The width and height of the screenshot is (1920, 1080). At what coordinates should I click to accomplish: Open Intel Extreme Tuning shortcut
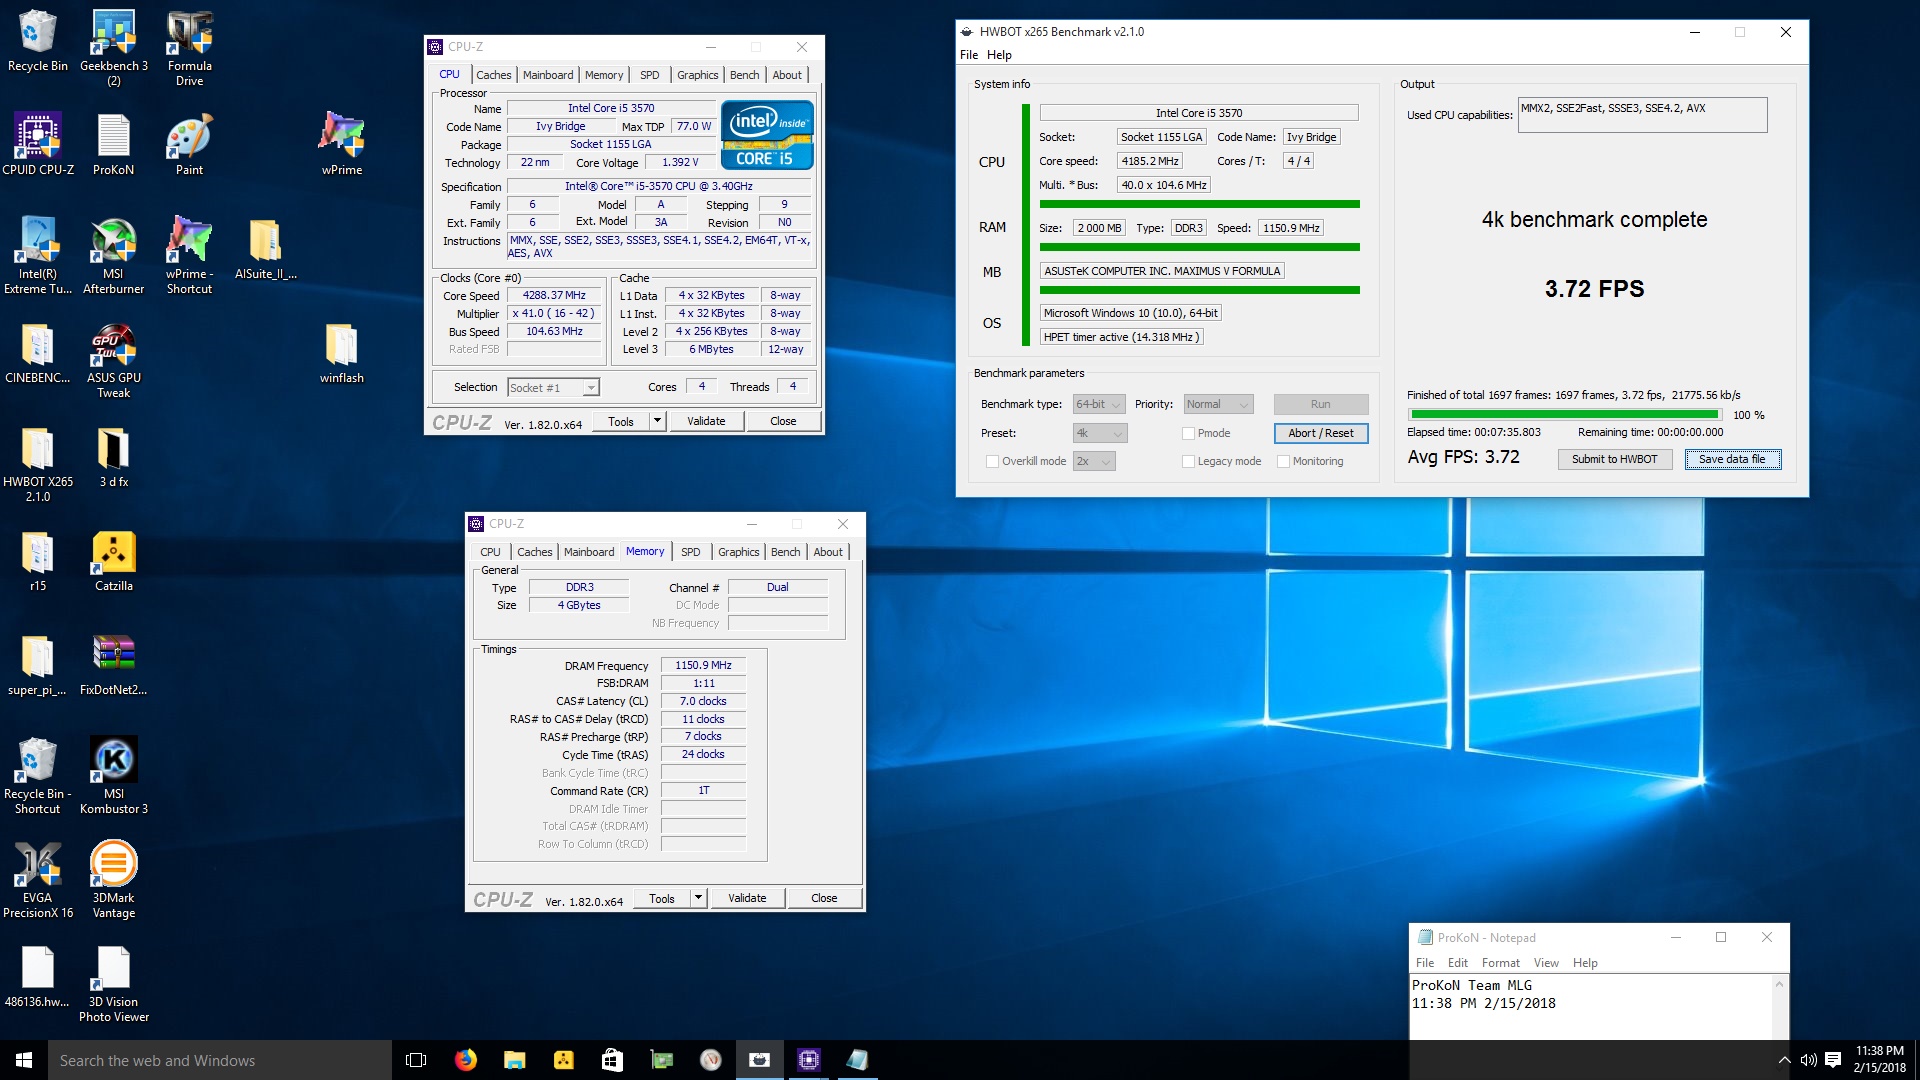coord(37,255)
